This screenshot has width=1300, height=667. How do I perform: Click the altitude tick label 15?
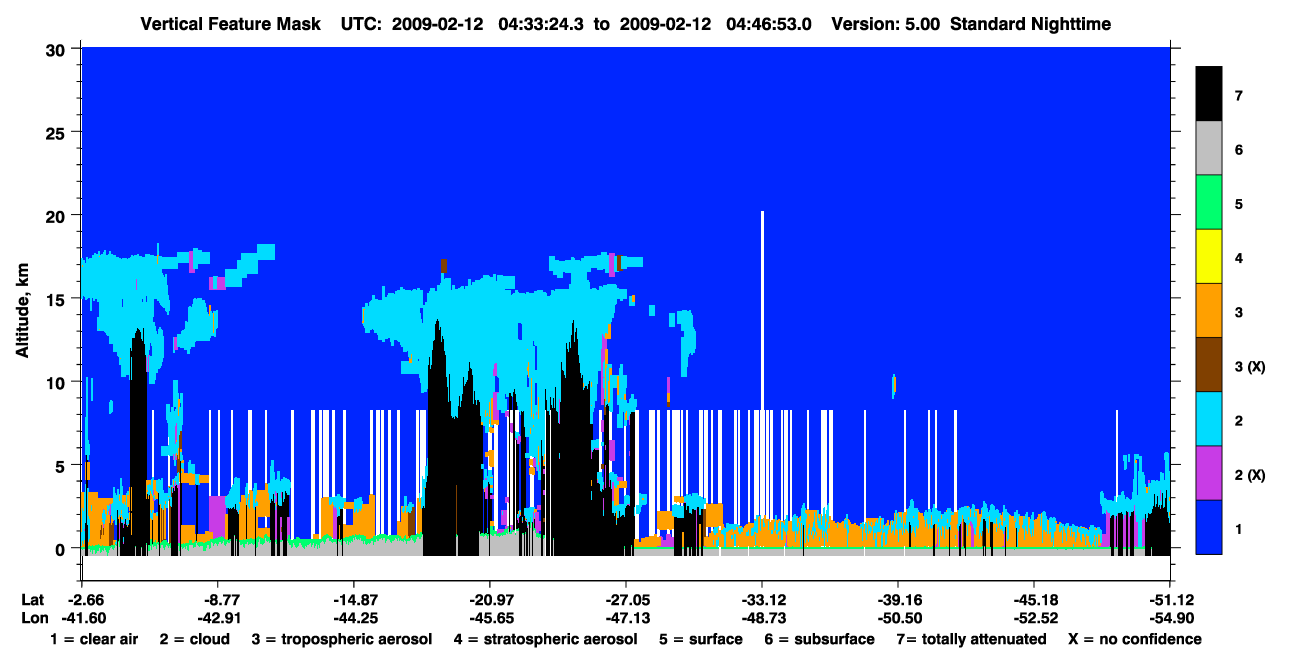[x=58, y=298]
